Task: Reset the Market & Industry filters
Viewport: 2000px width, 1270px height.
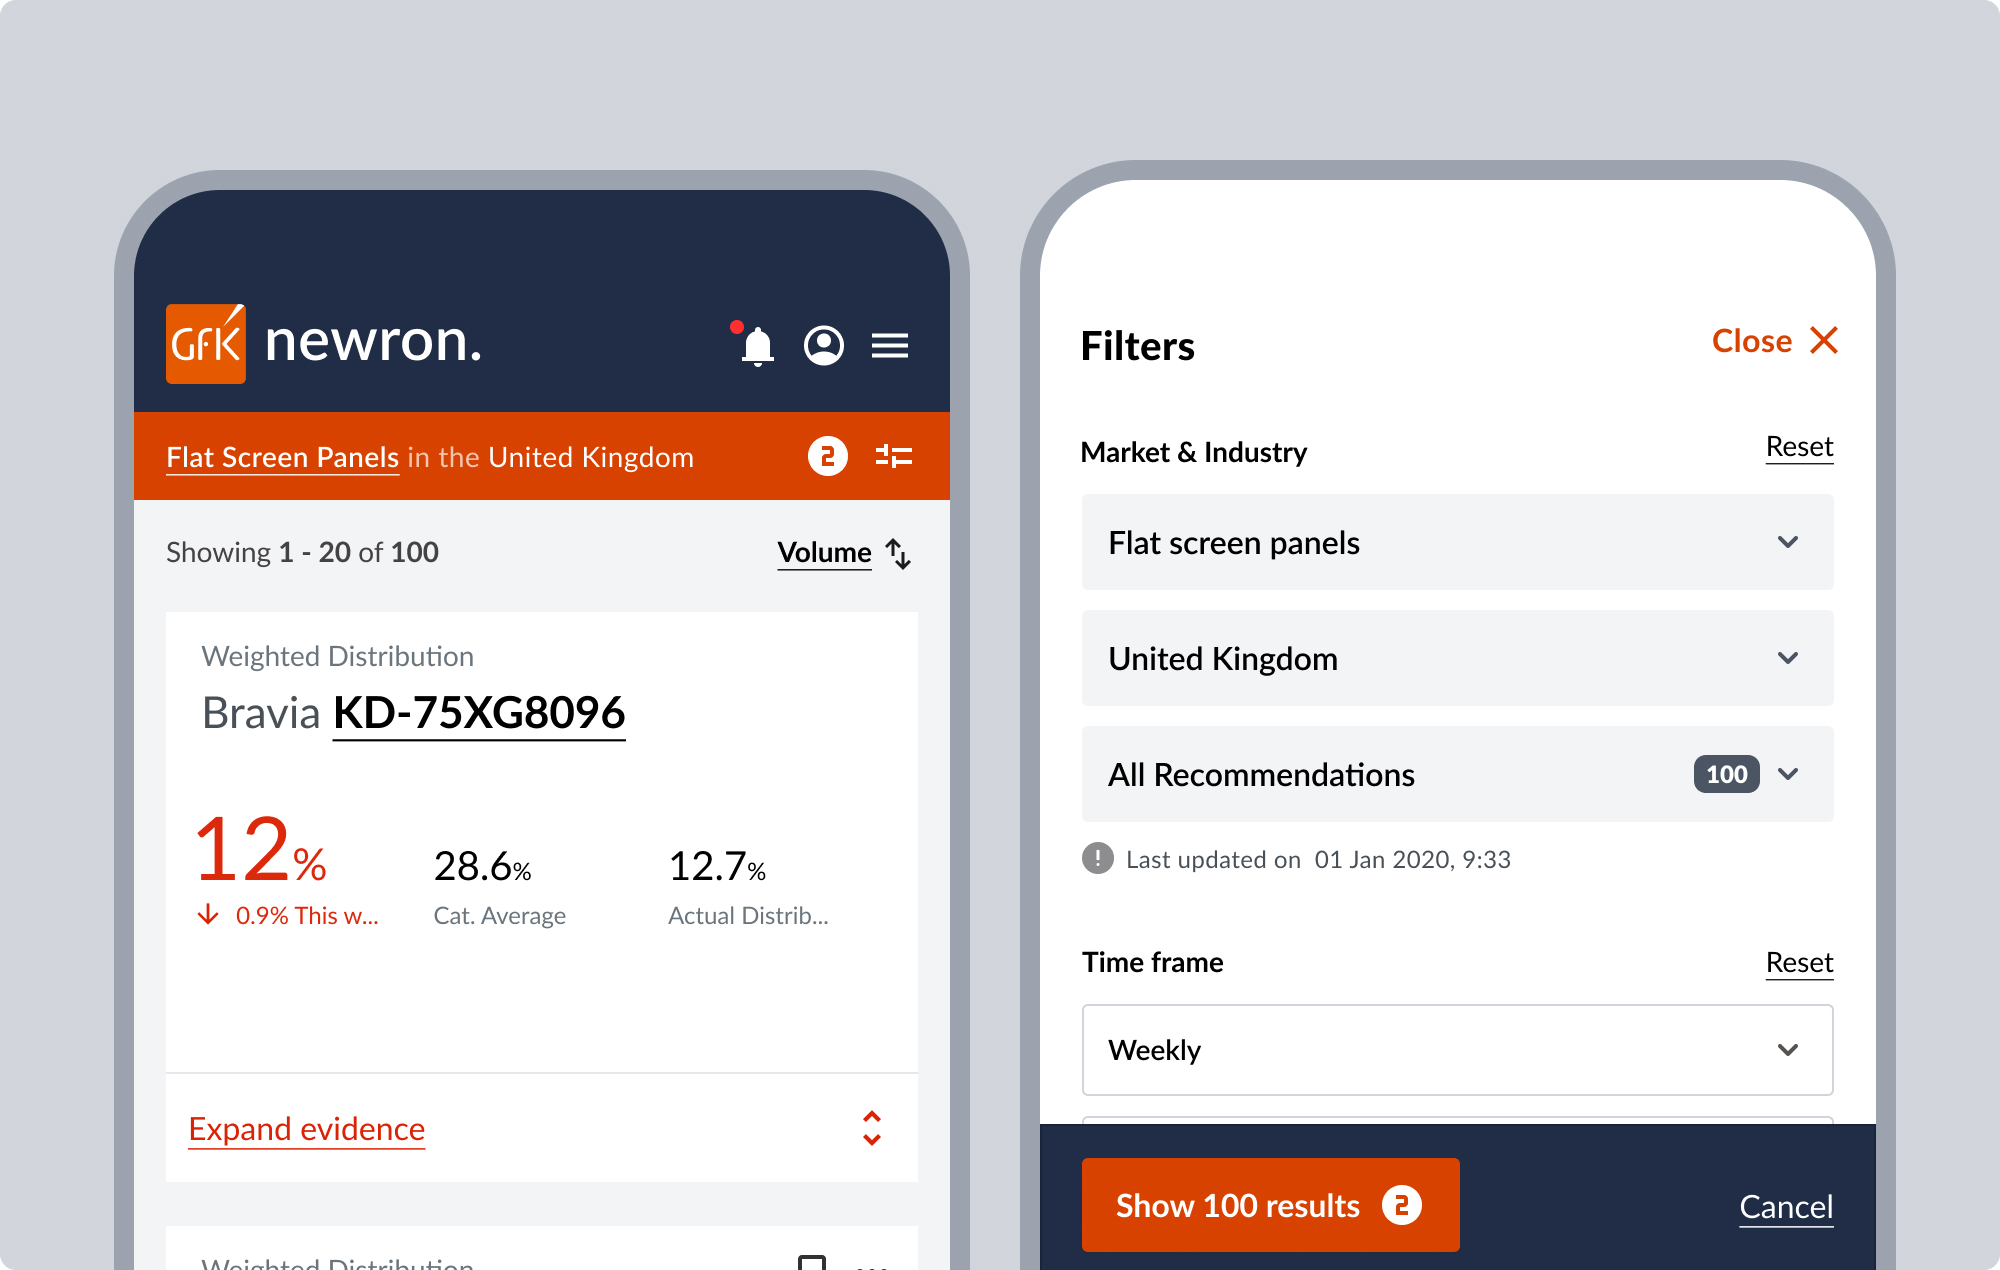Action: (1798, 447)
